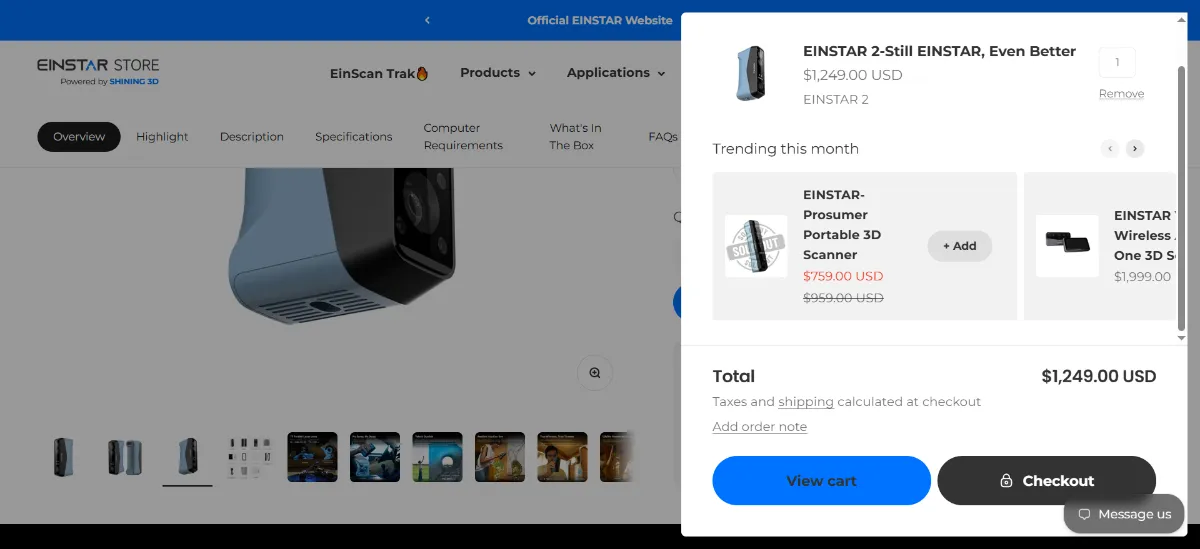
Task: Open EINSTAR-Prosumer Portable 3D Scanner link
Action: (x=843, y=225)
